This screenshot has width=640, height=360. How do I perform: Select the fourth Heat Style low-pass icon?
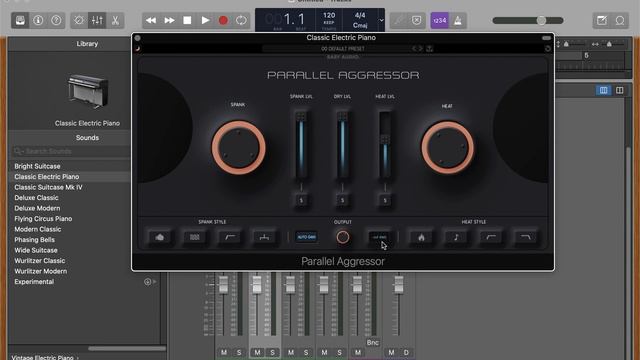(526, 237)
